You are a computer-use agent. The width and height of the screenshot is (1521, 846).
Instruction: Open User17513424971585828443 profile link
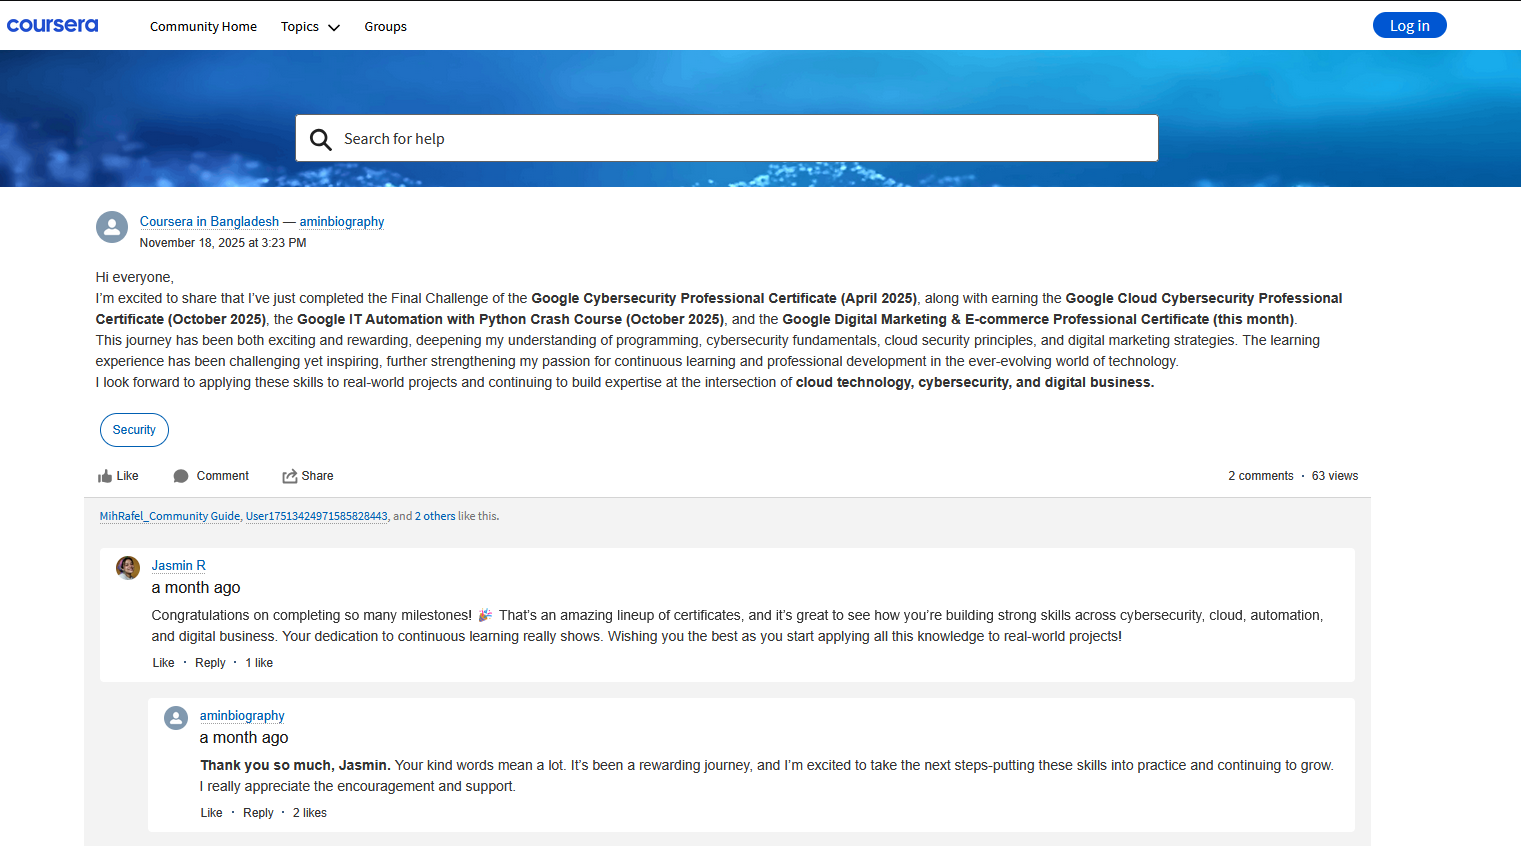coord(317,516)
